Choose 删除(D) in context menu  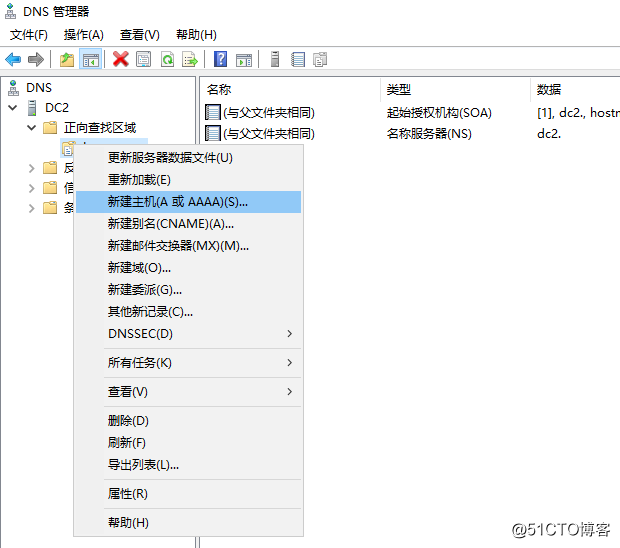(189, 421)
